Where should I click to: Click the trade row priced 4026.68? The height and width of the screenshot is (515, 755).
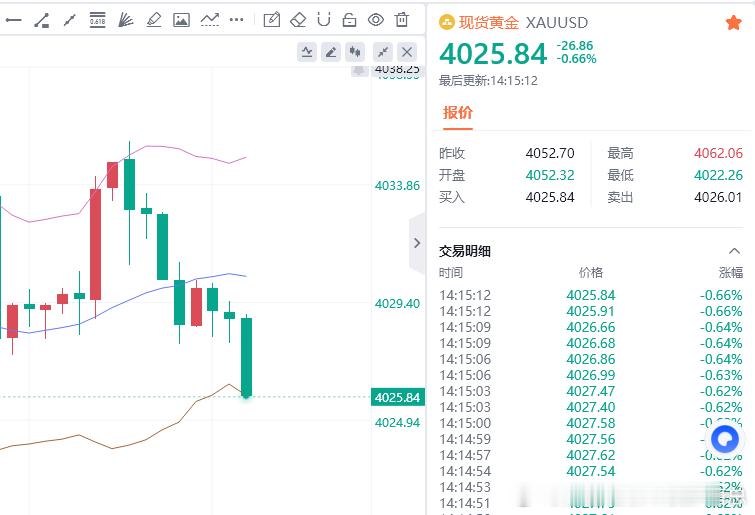pyautogui.click(x=591, y=343)
